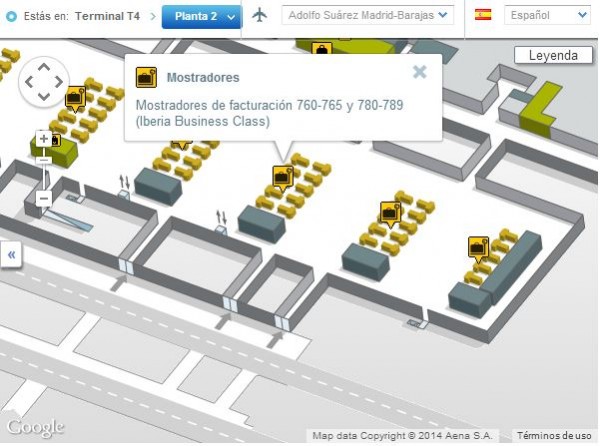Expand the side panel with double-chevron
This screenshot has width=600, height=446.
tap(11, 255)
